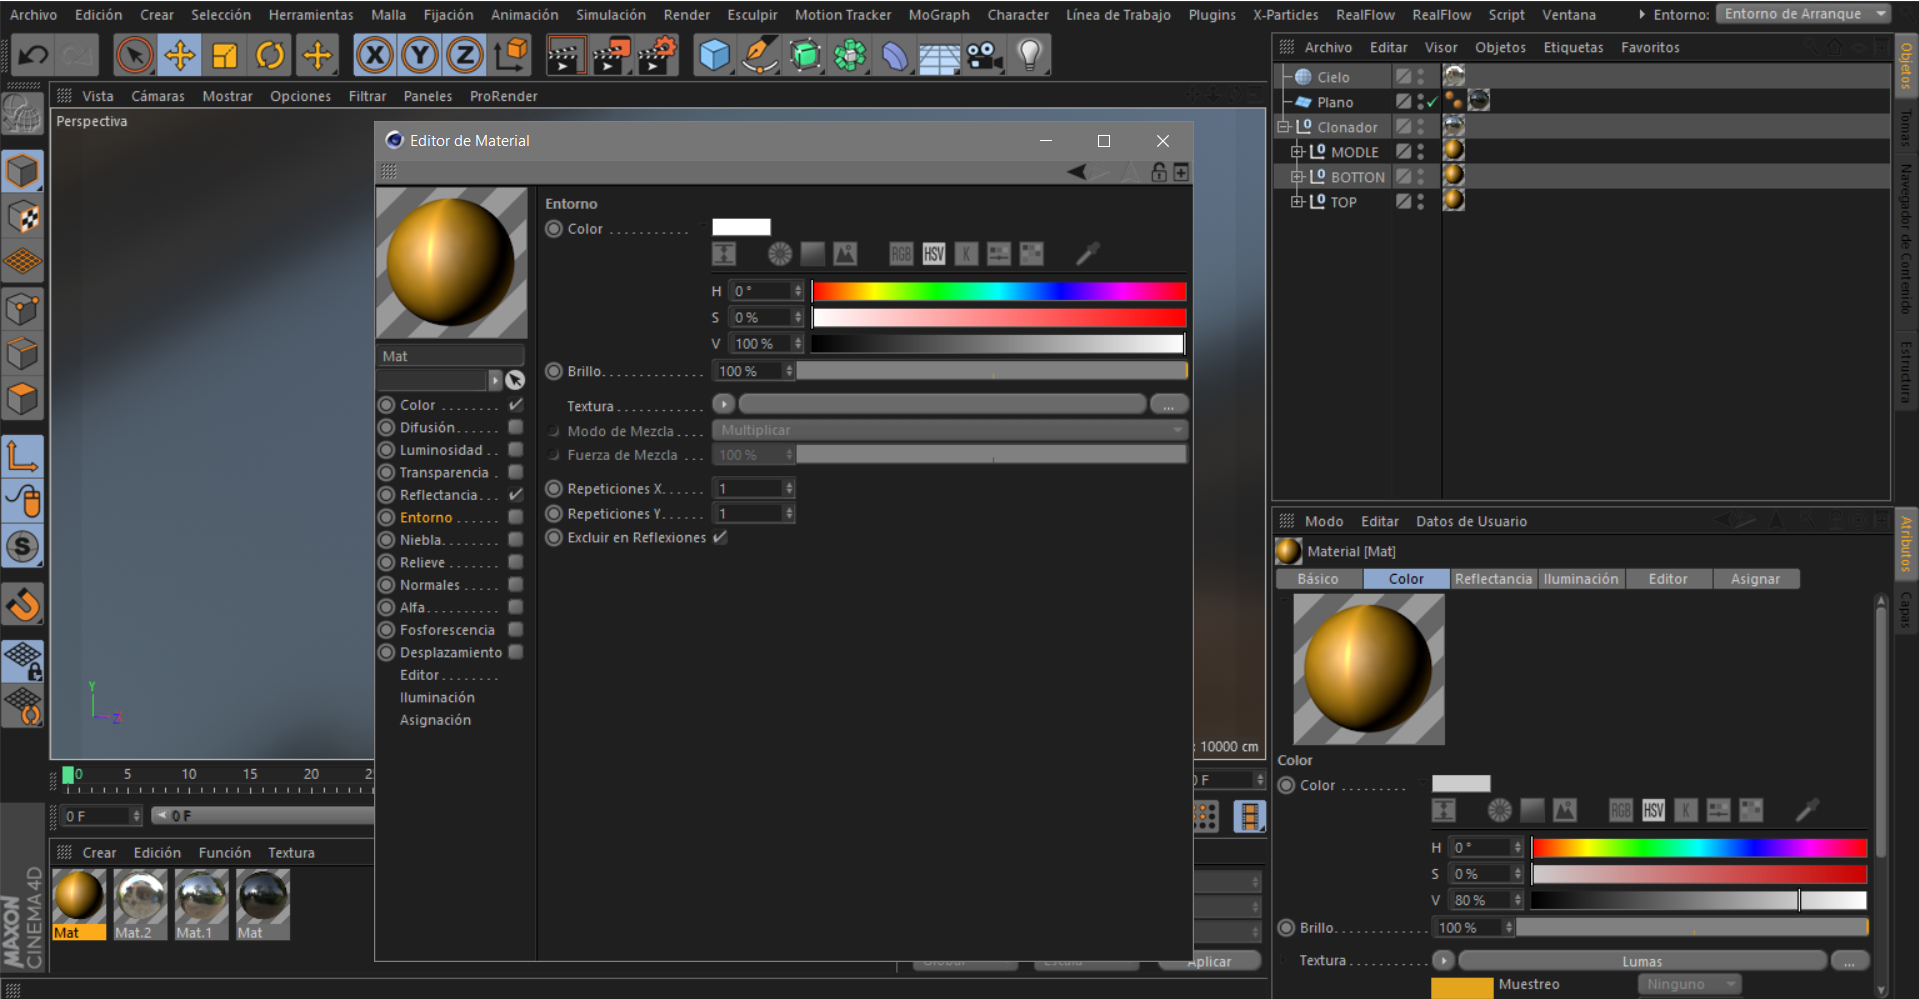Image resolution: width=1919 pixels, height=999 pixels.
Task: Add a light object from toolbar
Action: (1029, 55)
